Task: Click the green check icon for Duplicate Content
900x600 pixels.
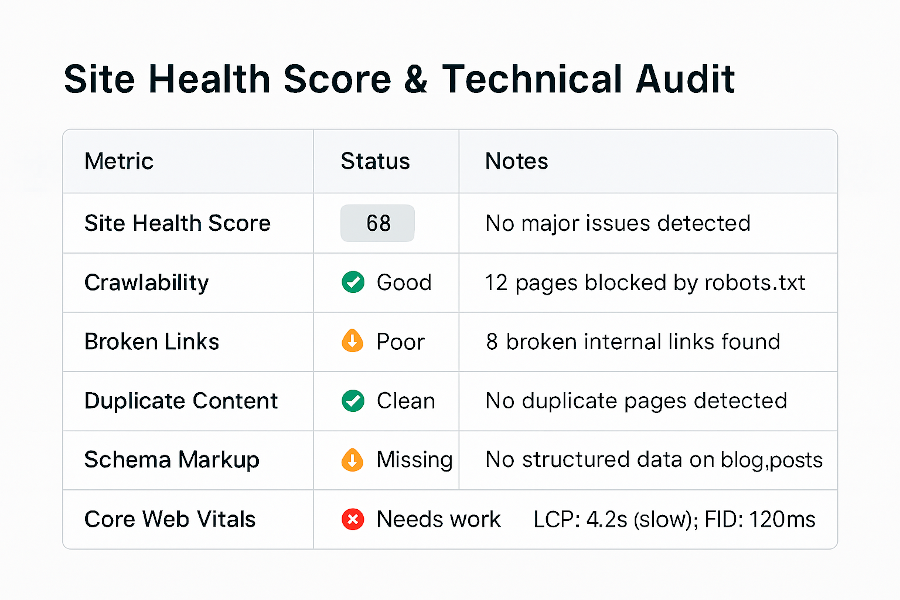Action: [x=353, y=401]
